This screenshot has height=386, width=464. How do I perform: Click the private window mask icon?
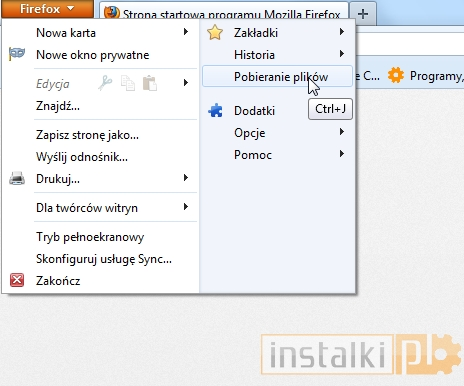(x=17, y=54)
